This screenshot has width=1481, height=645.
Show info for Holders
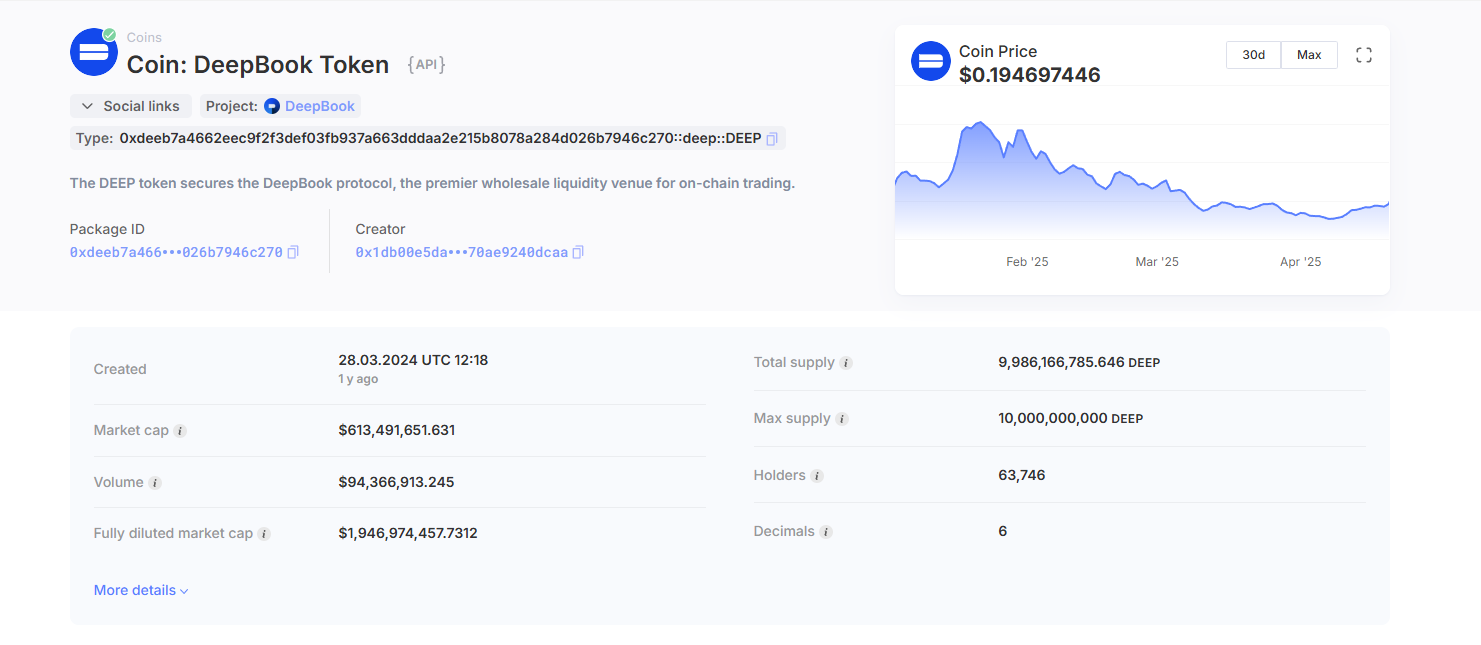[x=817, y=476]
